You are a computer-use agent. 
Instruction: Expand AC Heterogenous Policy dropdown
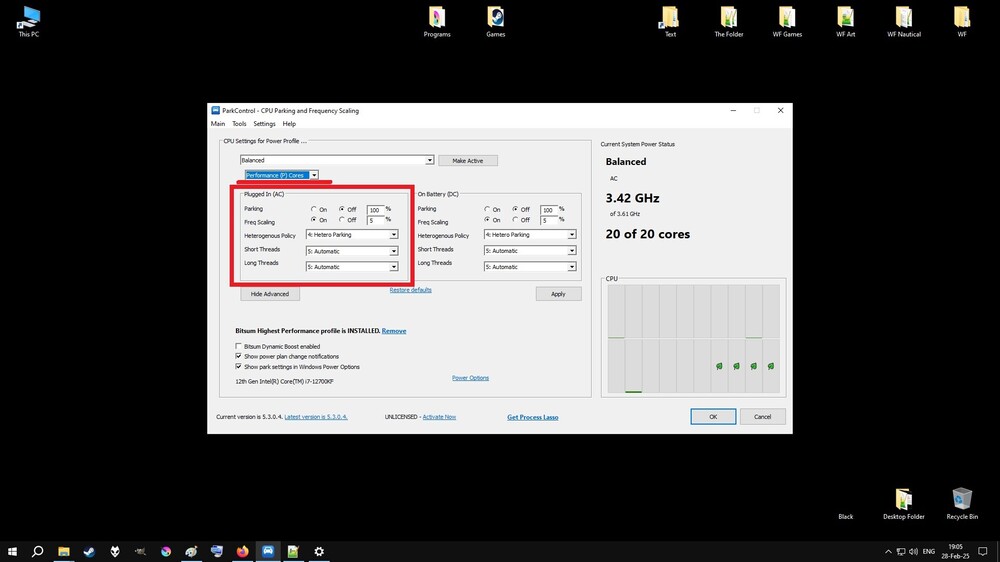[x=352, y=235]
